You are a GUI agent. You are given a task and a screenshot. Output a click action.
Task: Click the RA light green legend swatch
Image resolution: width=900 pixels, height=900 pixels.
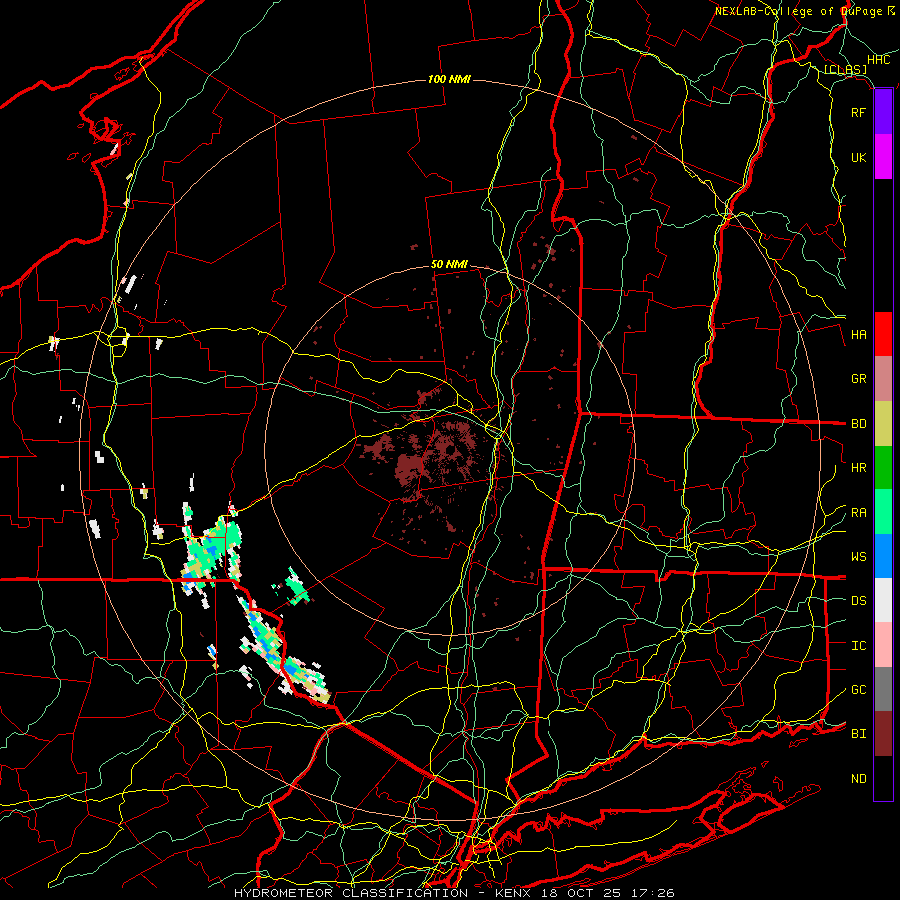[883, 512]
